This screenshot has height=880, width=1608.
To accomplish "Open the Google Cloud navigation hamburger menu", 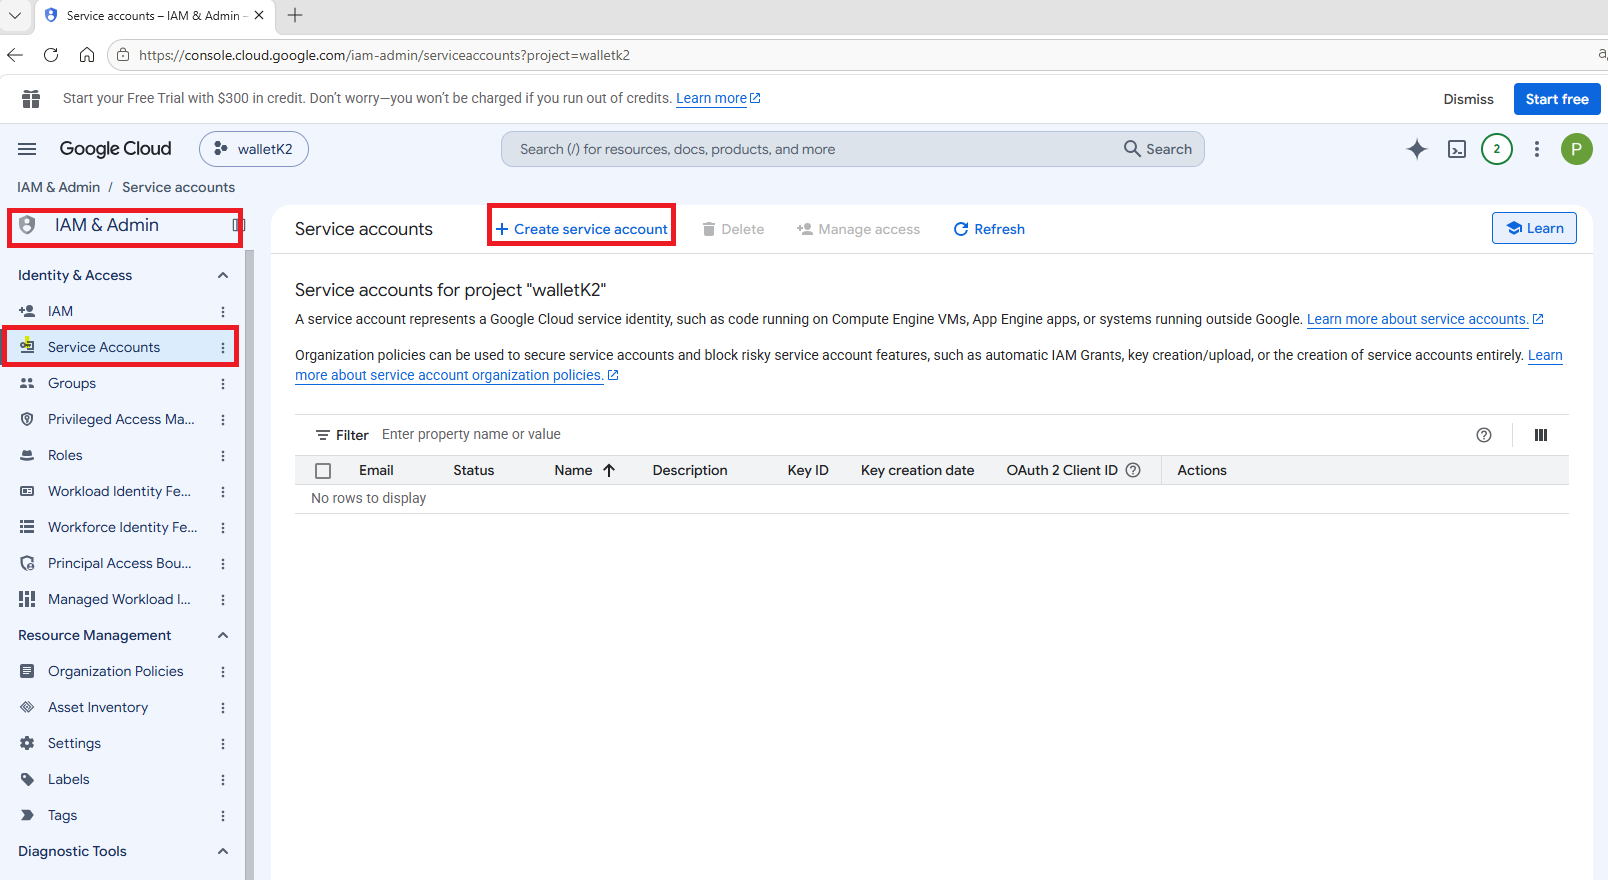I will [x=27, y=149].
